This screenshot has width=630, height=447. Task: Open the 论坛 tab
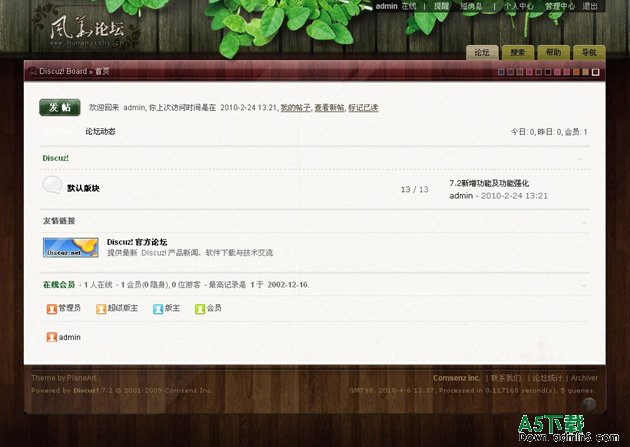pos(482,53)
